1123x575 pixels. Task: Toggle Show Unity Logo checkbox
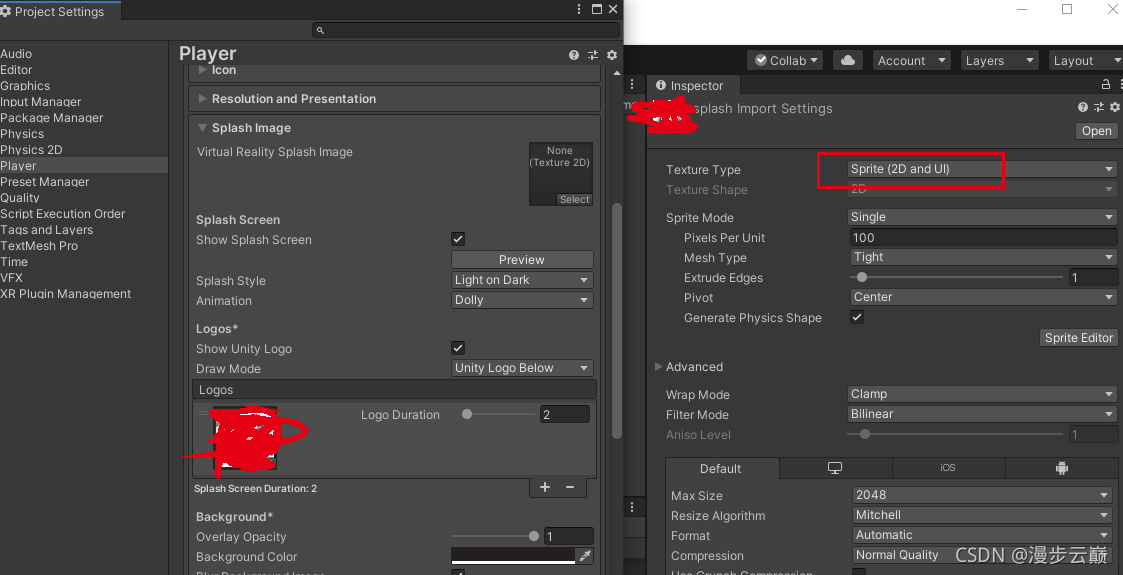point(458,348)
